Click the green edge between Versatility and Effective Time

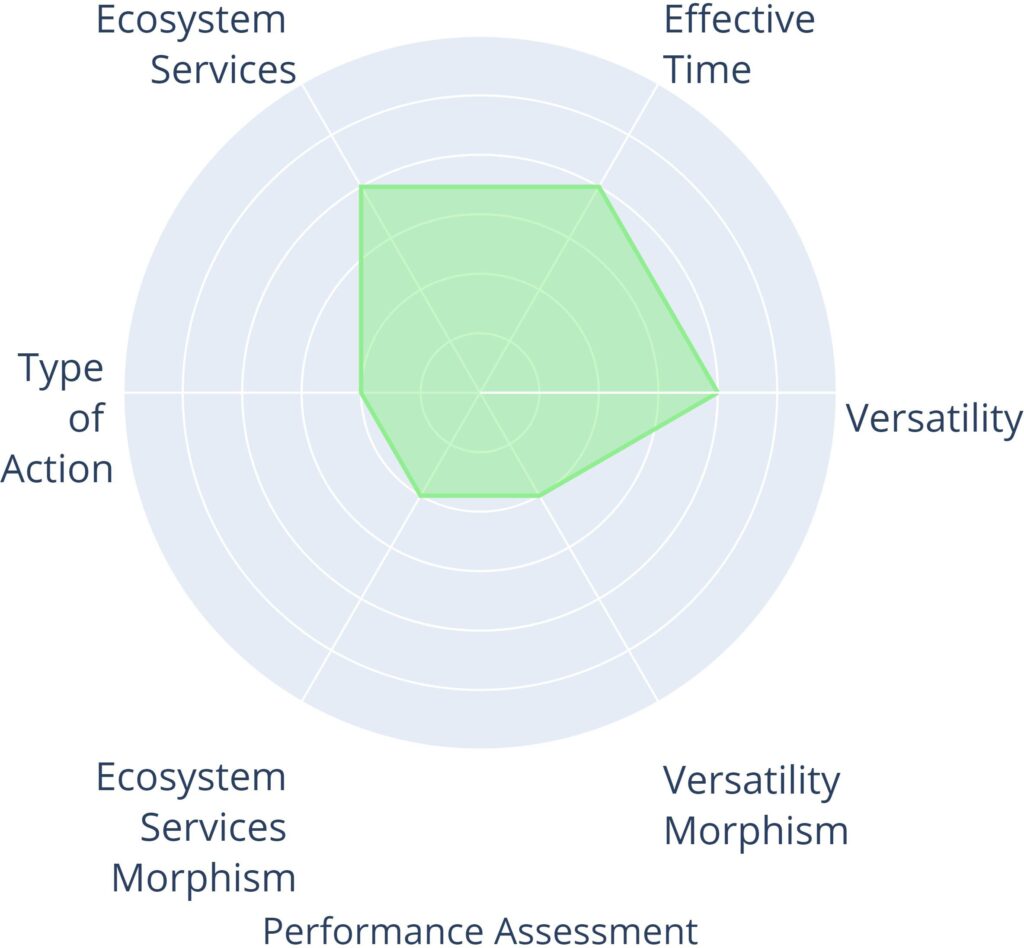tap(658, 290)
